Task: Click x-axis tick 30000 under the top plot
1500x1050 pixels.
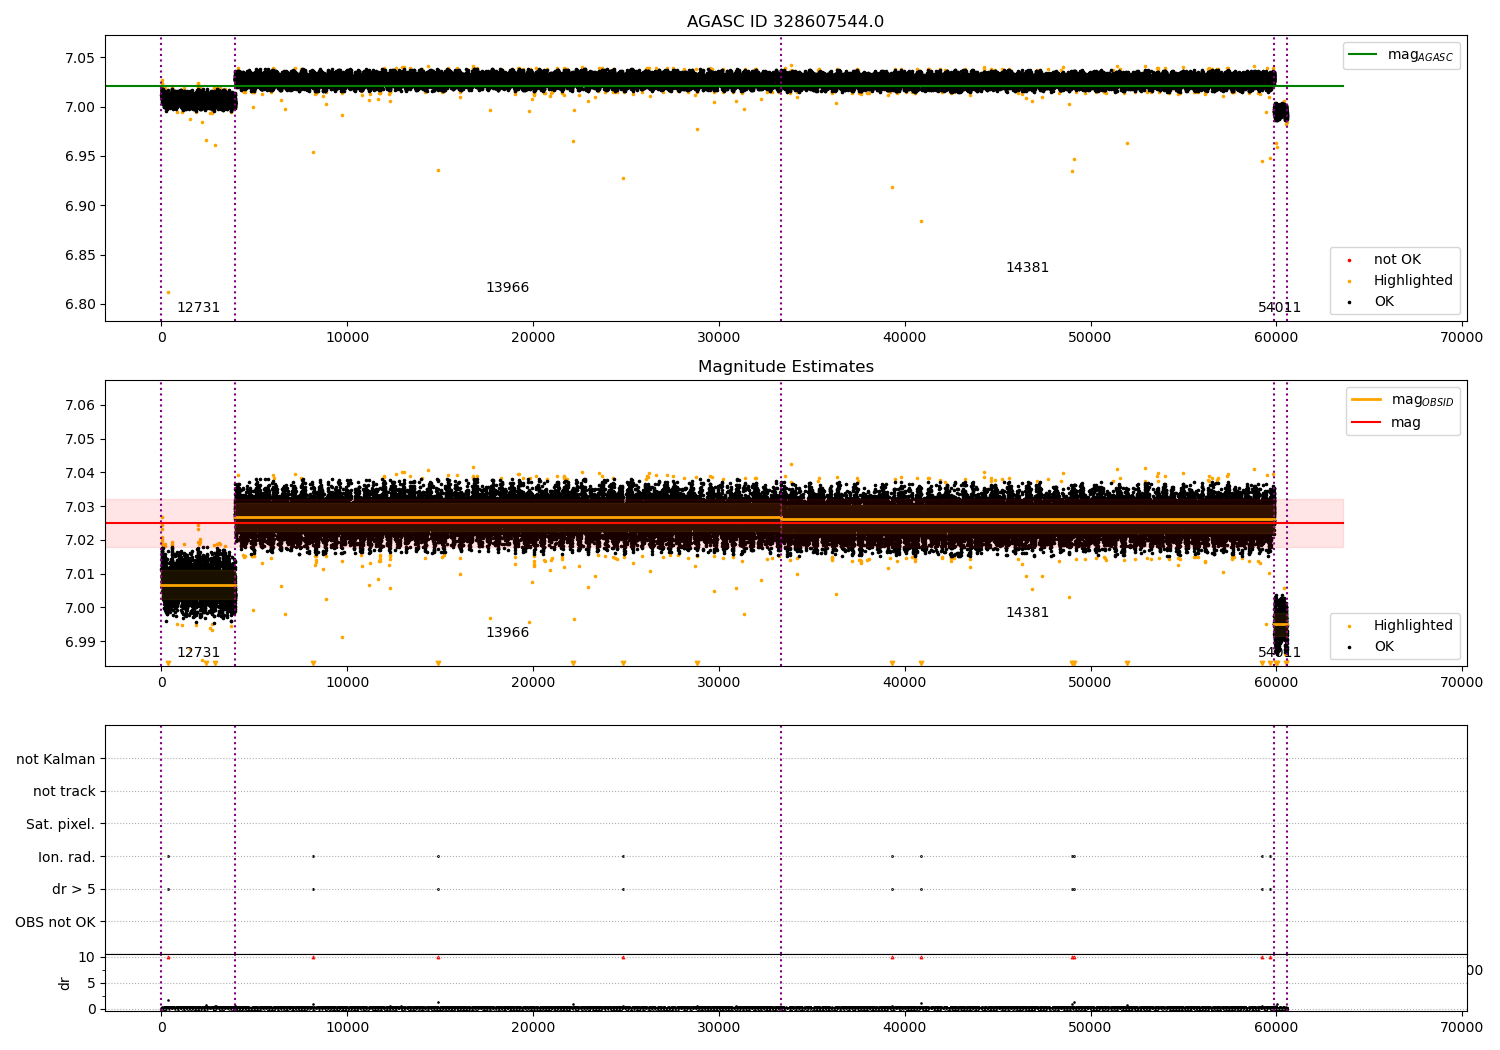Action: click(718, 337)
